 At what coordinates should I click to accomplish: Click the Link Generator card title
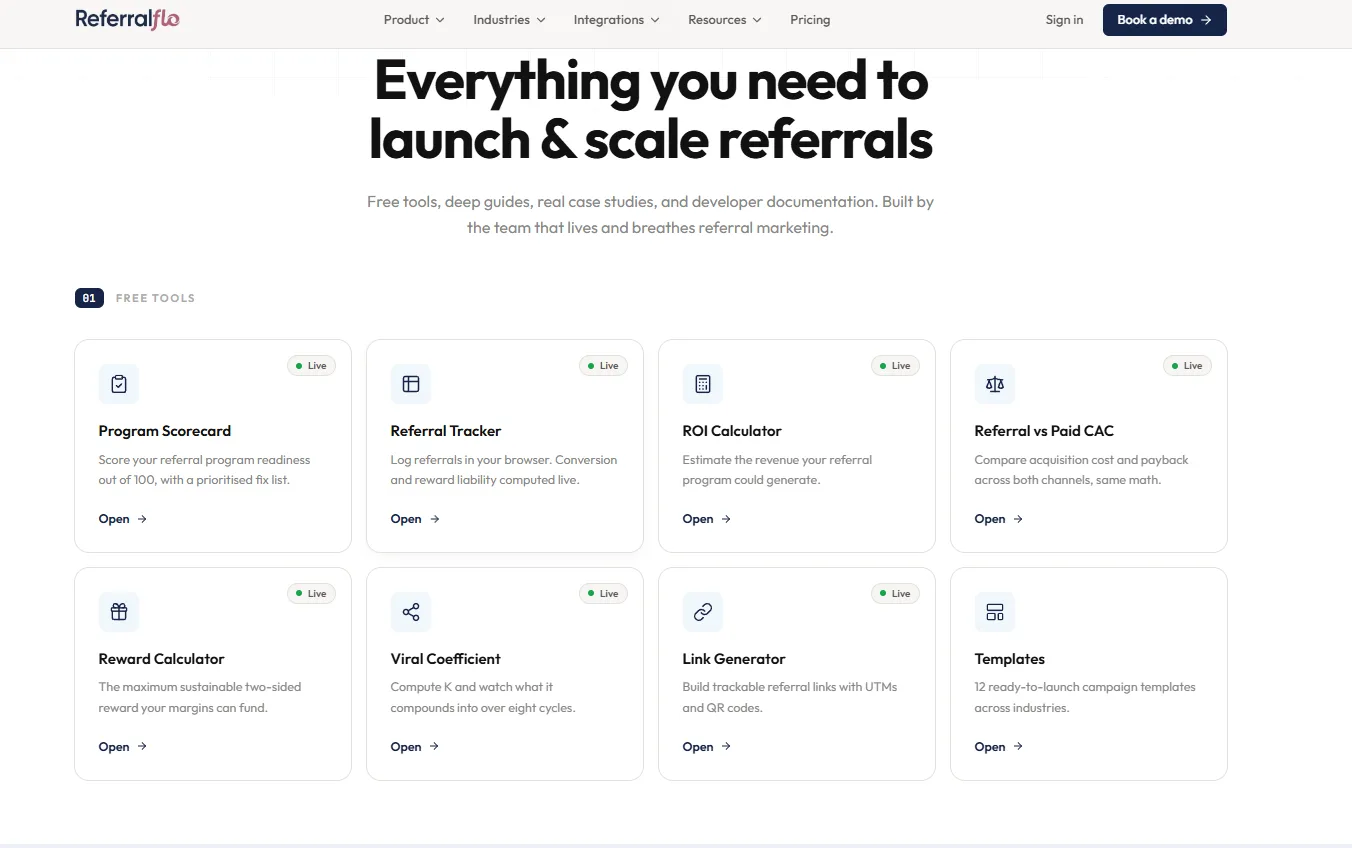[x=734, y=659]
